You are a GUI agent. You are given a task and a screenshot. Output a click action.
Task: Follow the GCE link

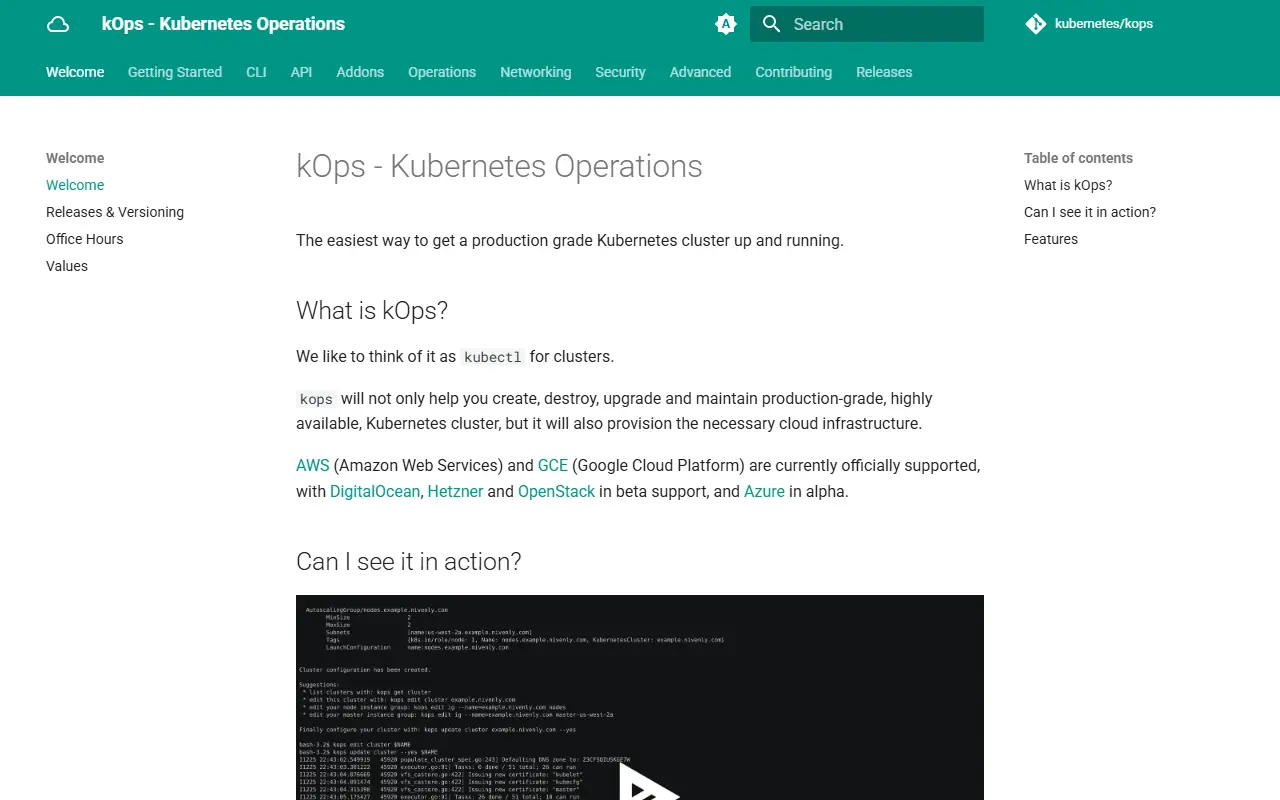553,465
